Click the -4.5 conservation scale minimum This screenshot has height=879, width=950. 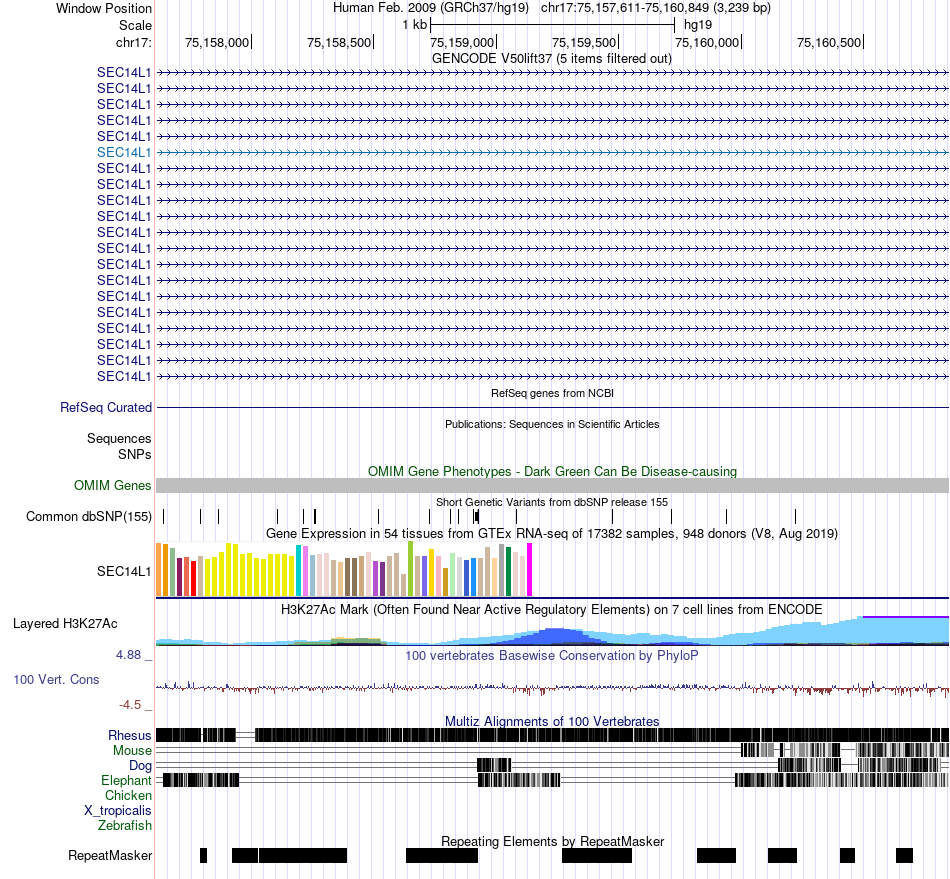coord(130,705)
